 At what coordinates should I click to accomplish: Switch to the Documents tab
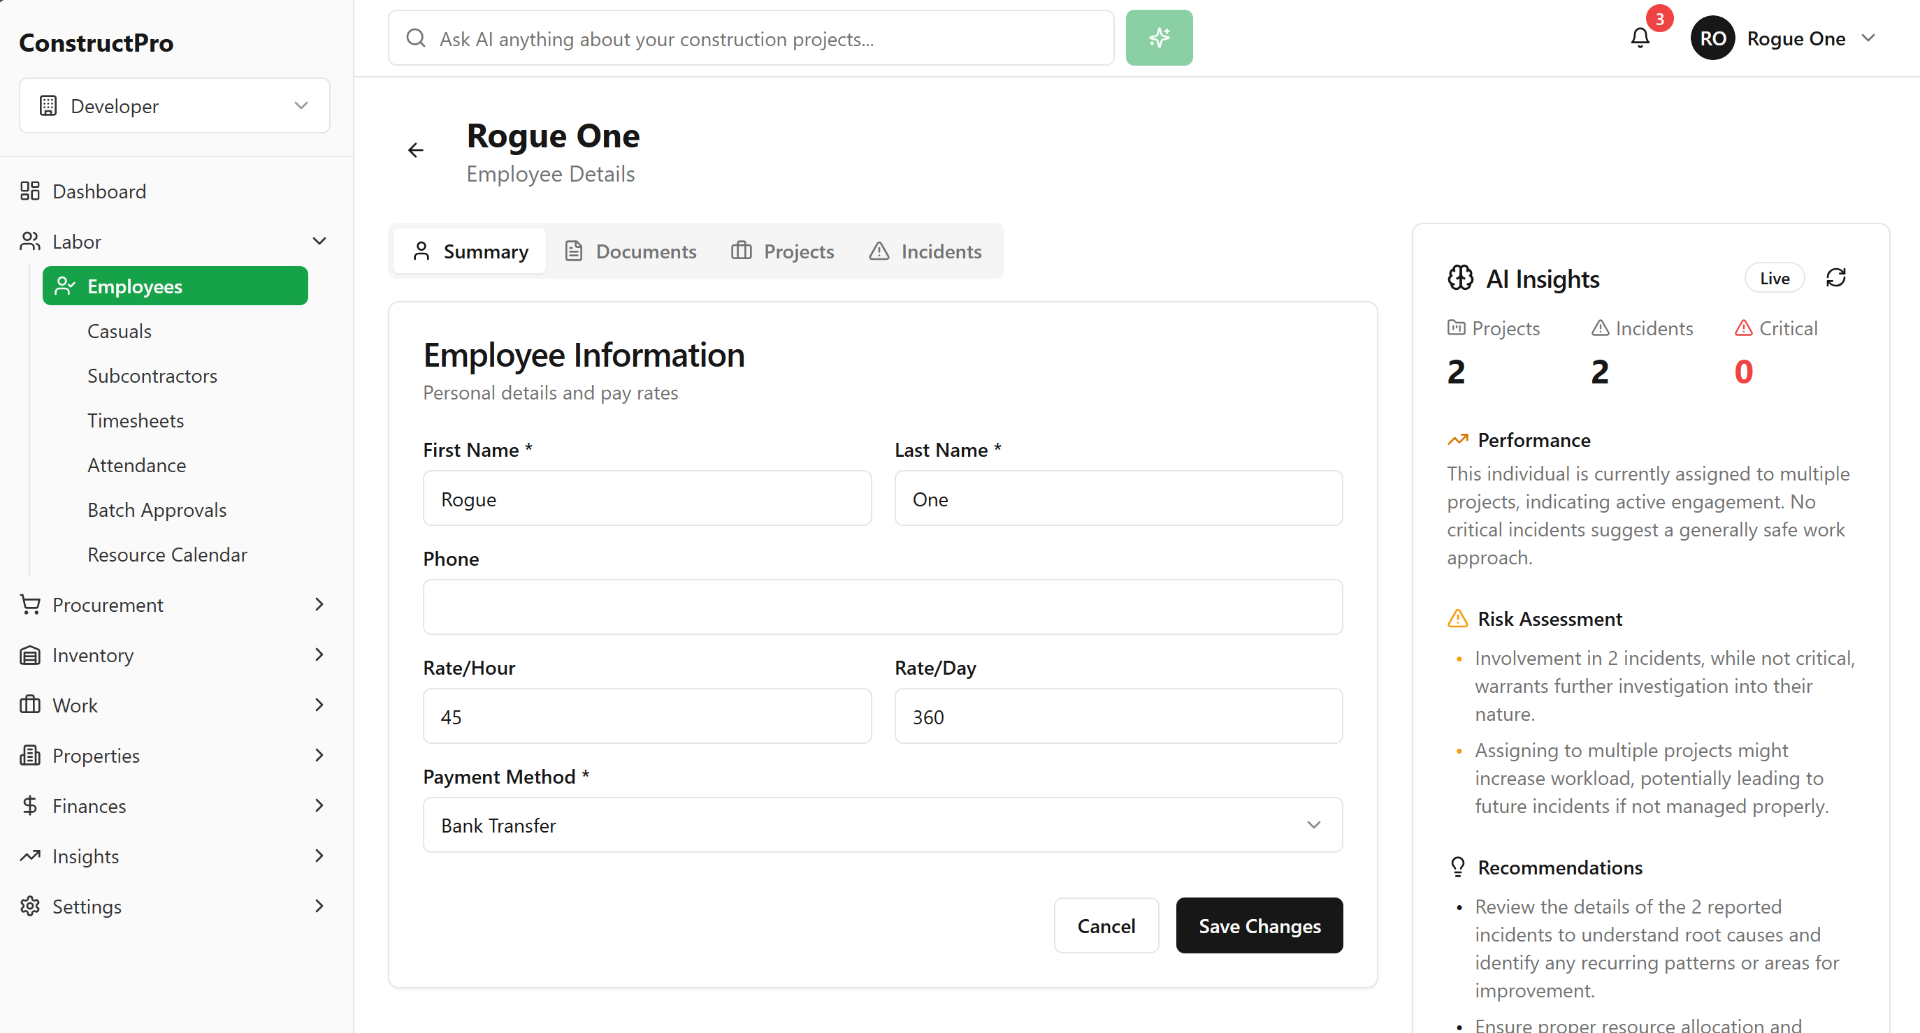click(644, 251)
